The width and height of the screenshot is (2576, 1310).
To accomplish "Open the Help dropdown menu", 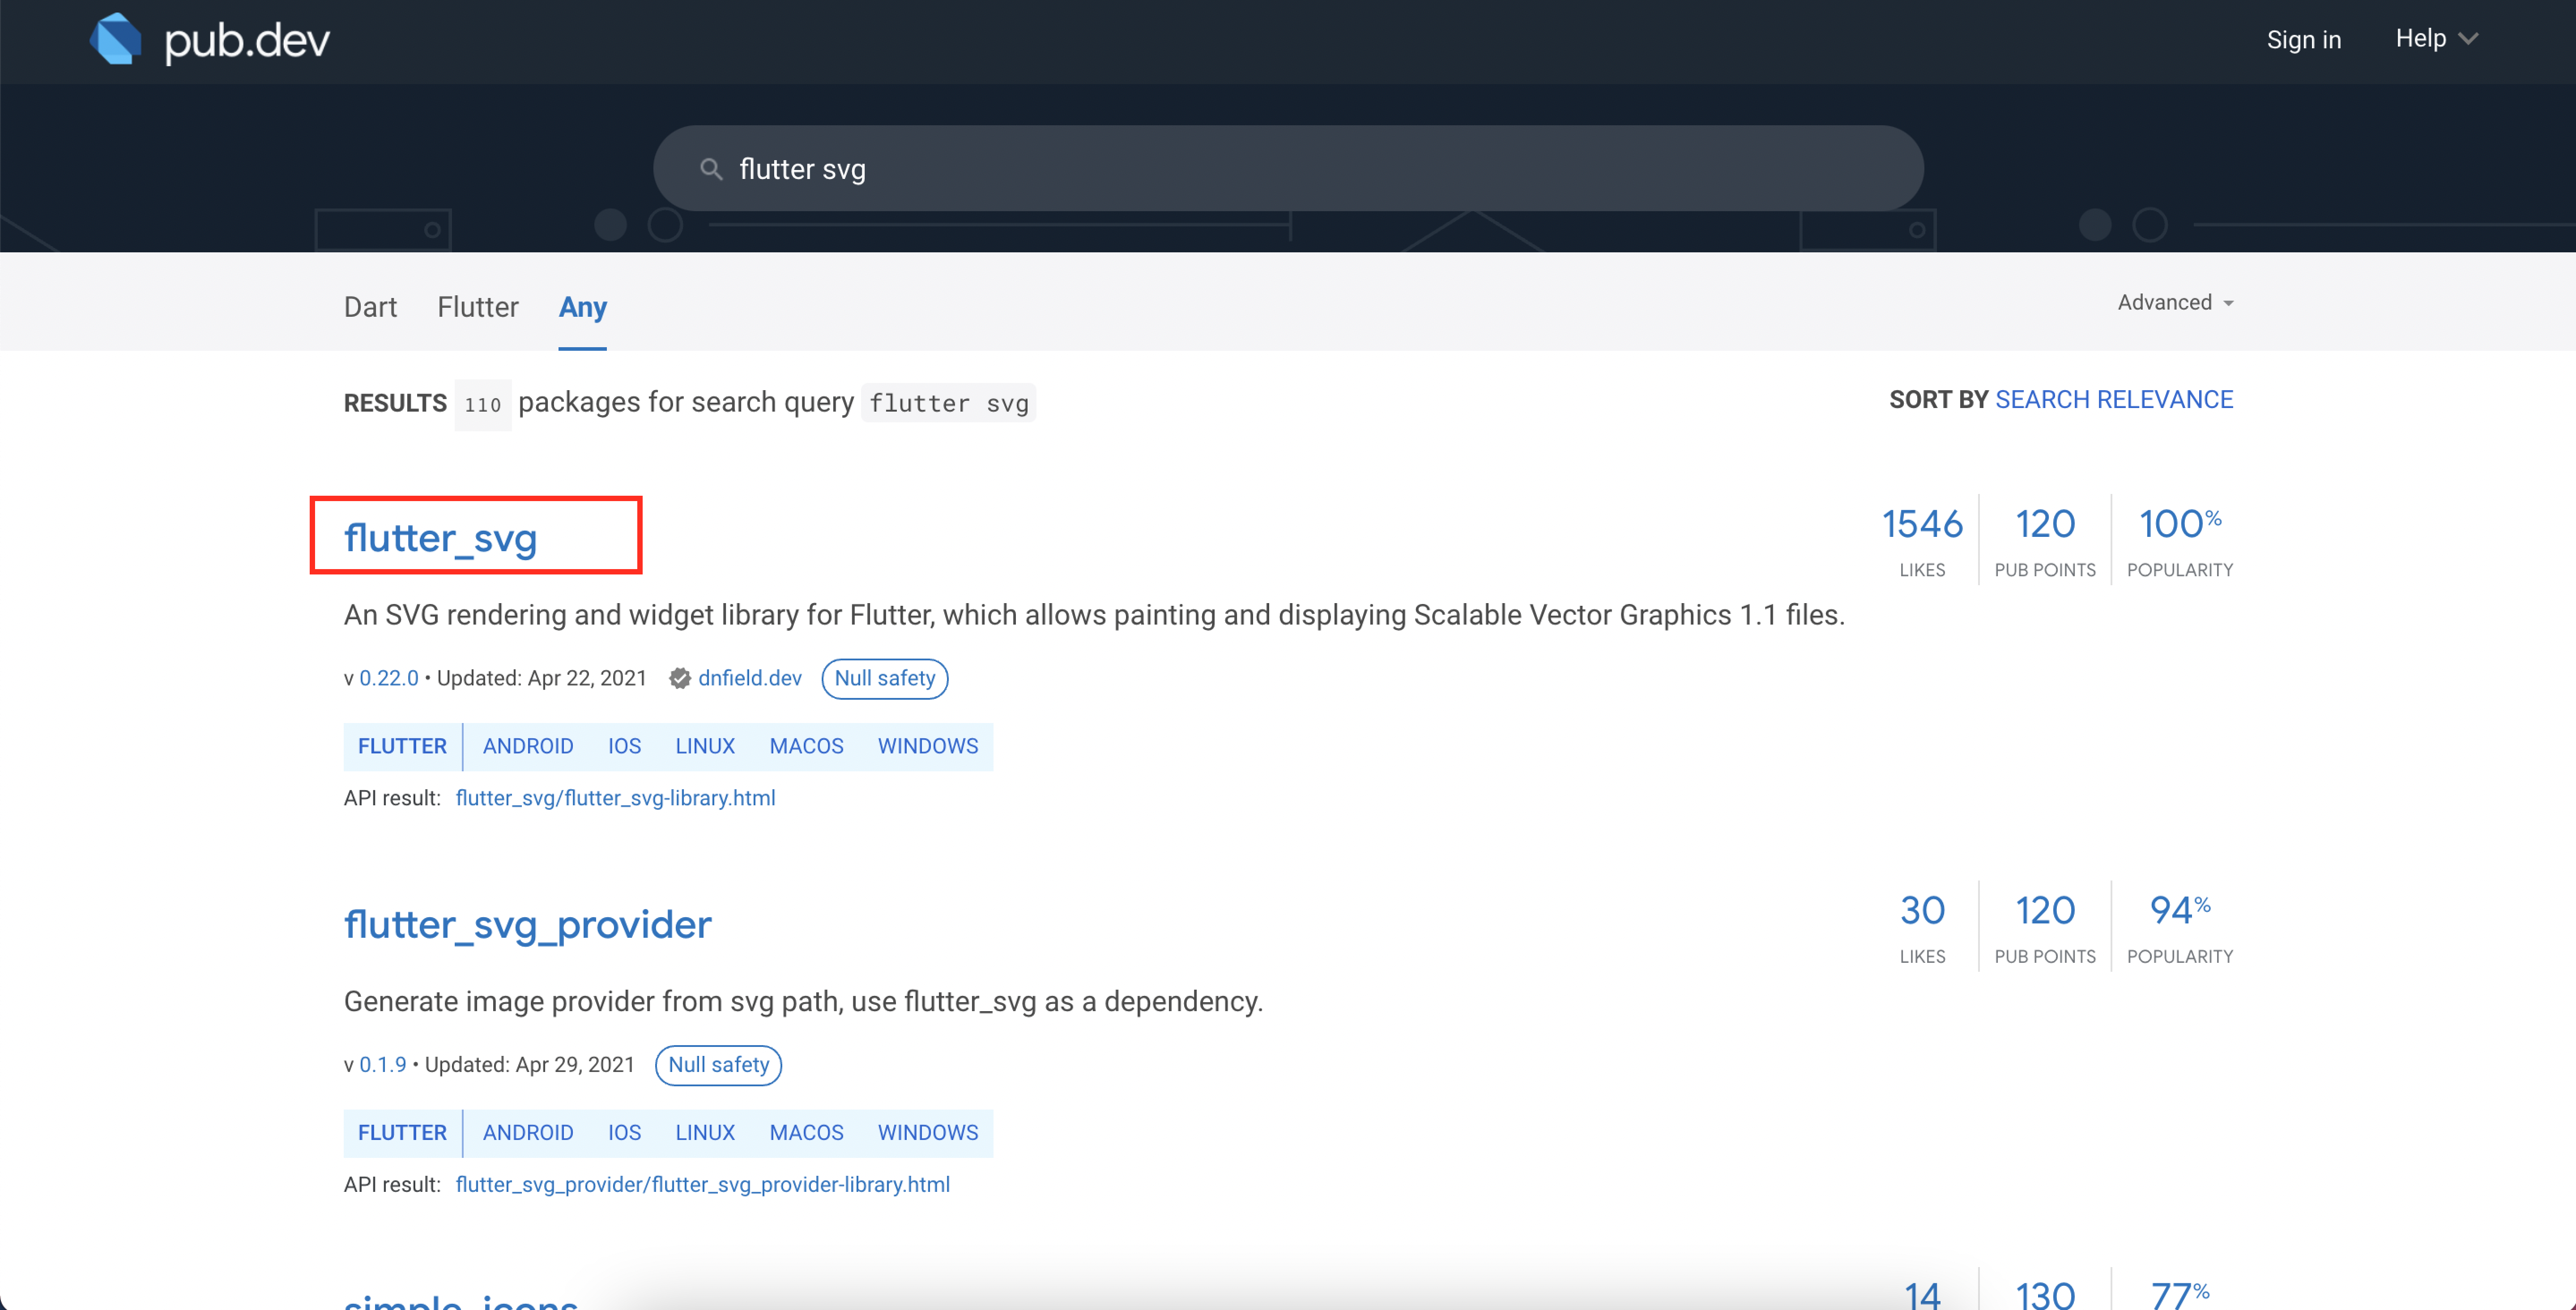I will coord(2436,39).
